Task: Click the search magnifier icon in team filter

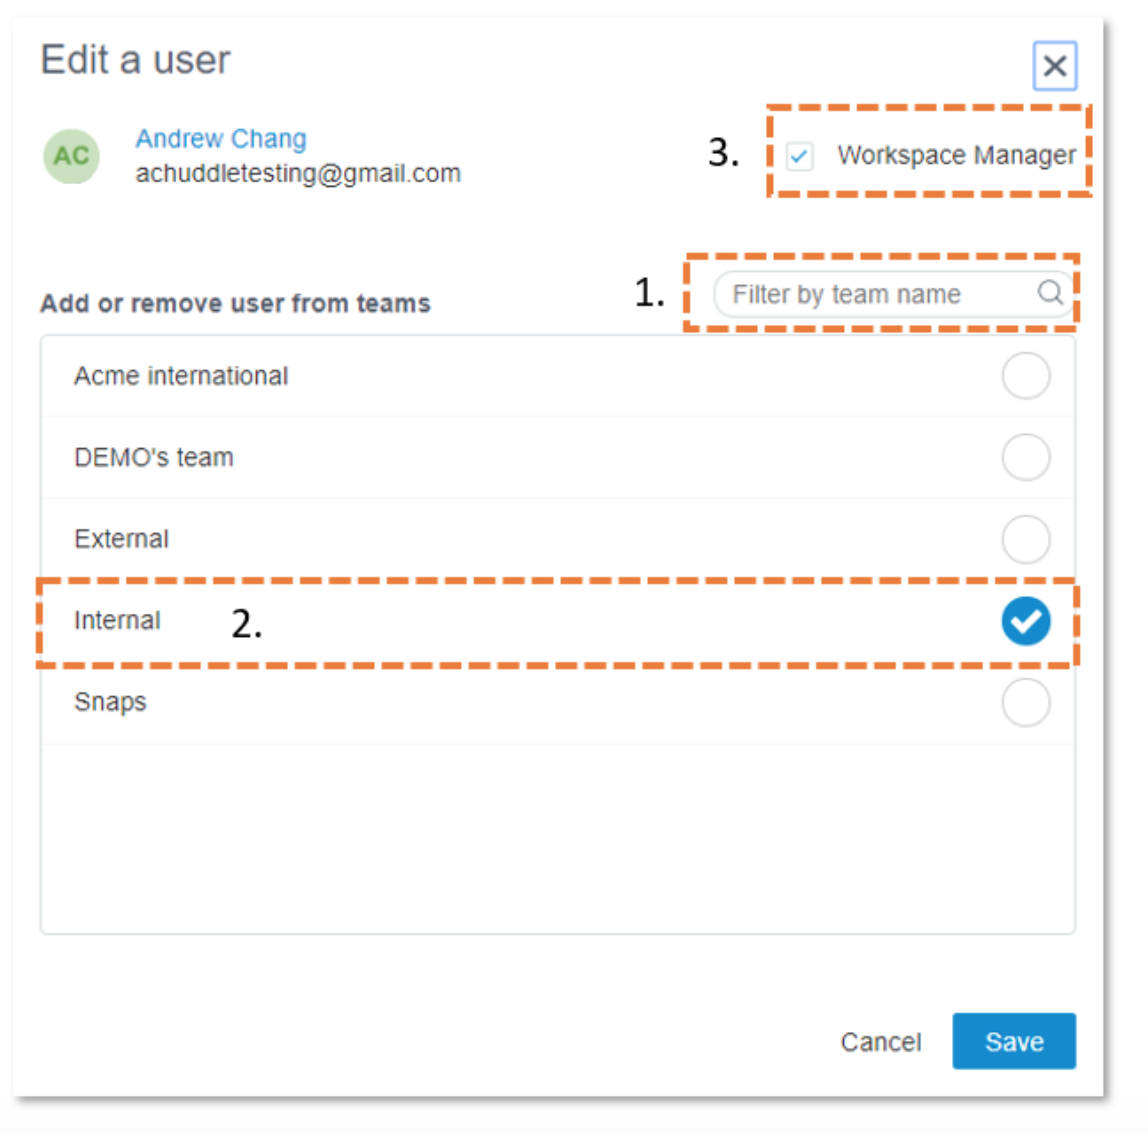Action: pos(1050,293)
